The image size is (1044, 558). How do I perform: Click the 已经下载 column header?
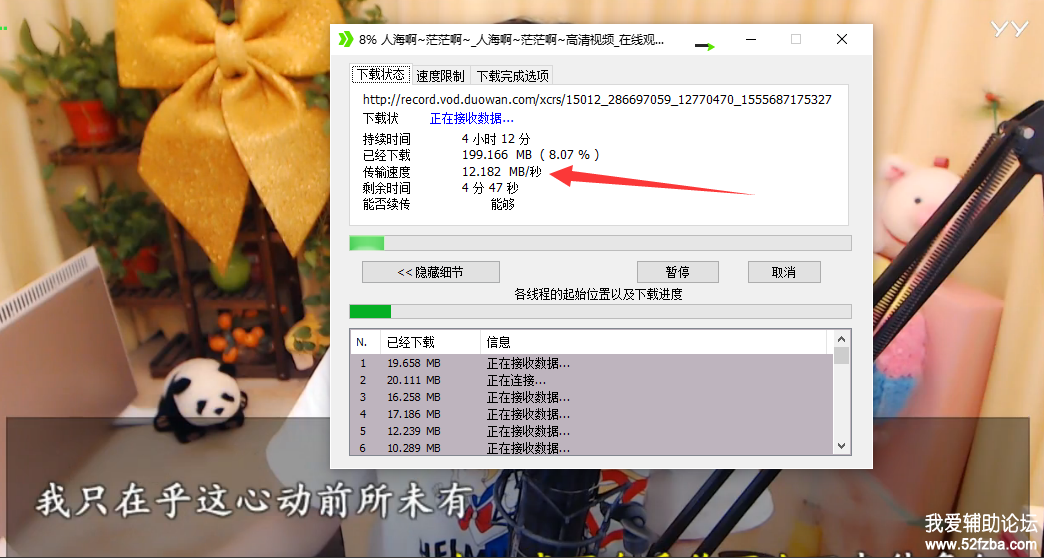(x=429, y=342)
